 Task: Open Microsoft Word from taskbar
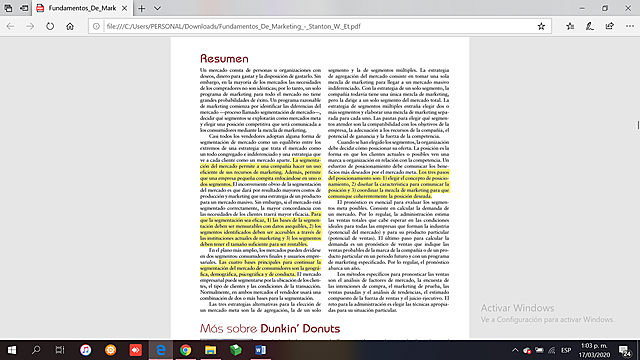tap(260, 350)
